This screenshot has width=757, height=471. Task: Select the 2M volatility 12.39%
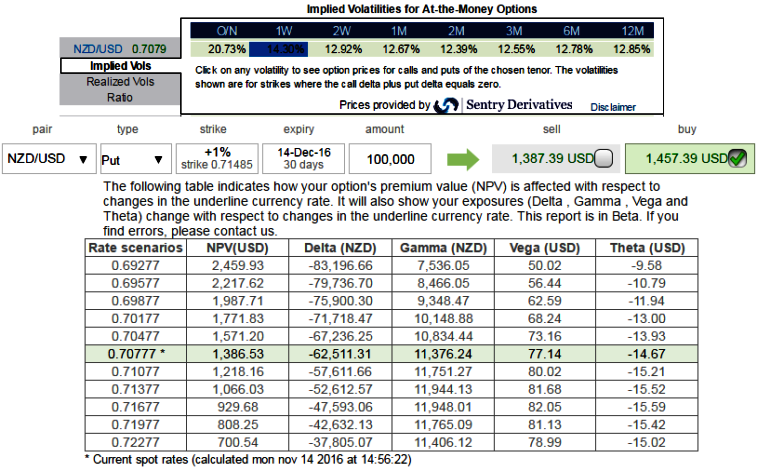click(458, 49)
